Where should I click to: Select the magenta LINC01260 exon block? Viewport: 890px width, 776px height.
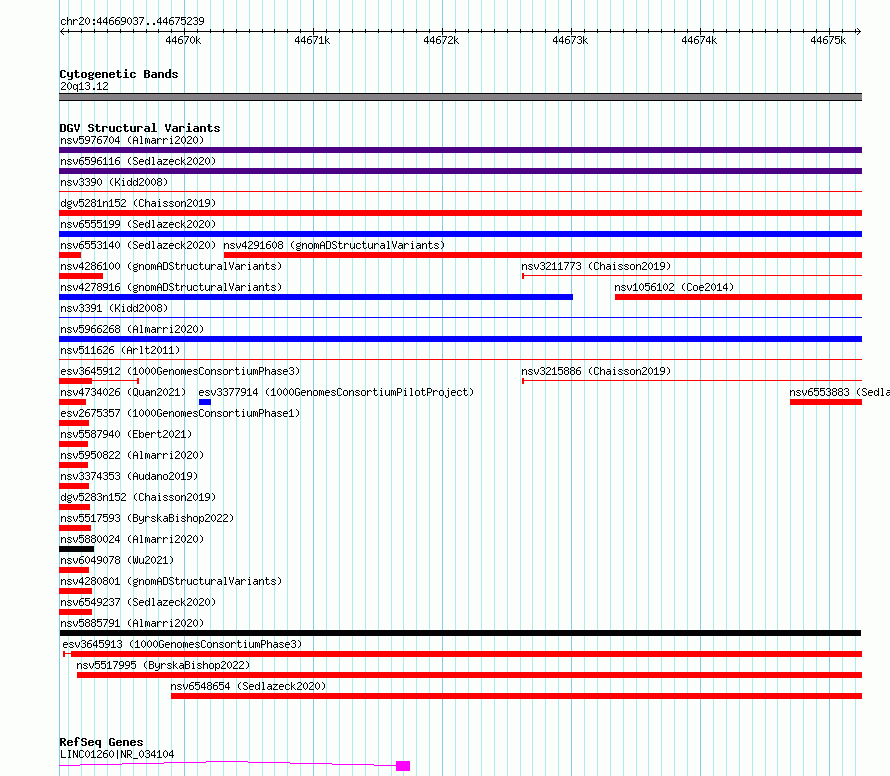[403, 766]
